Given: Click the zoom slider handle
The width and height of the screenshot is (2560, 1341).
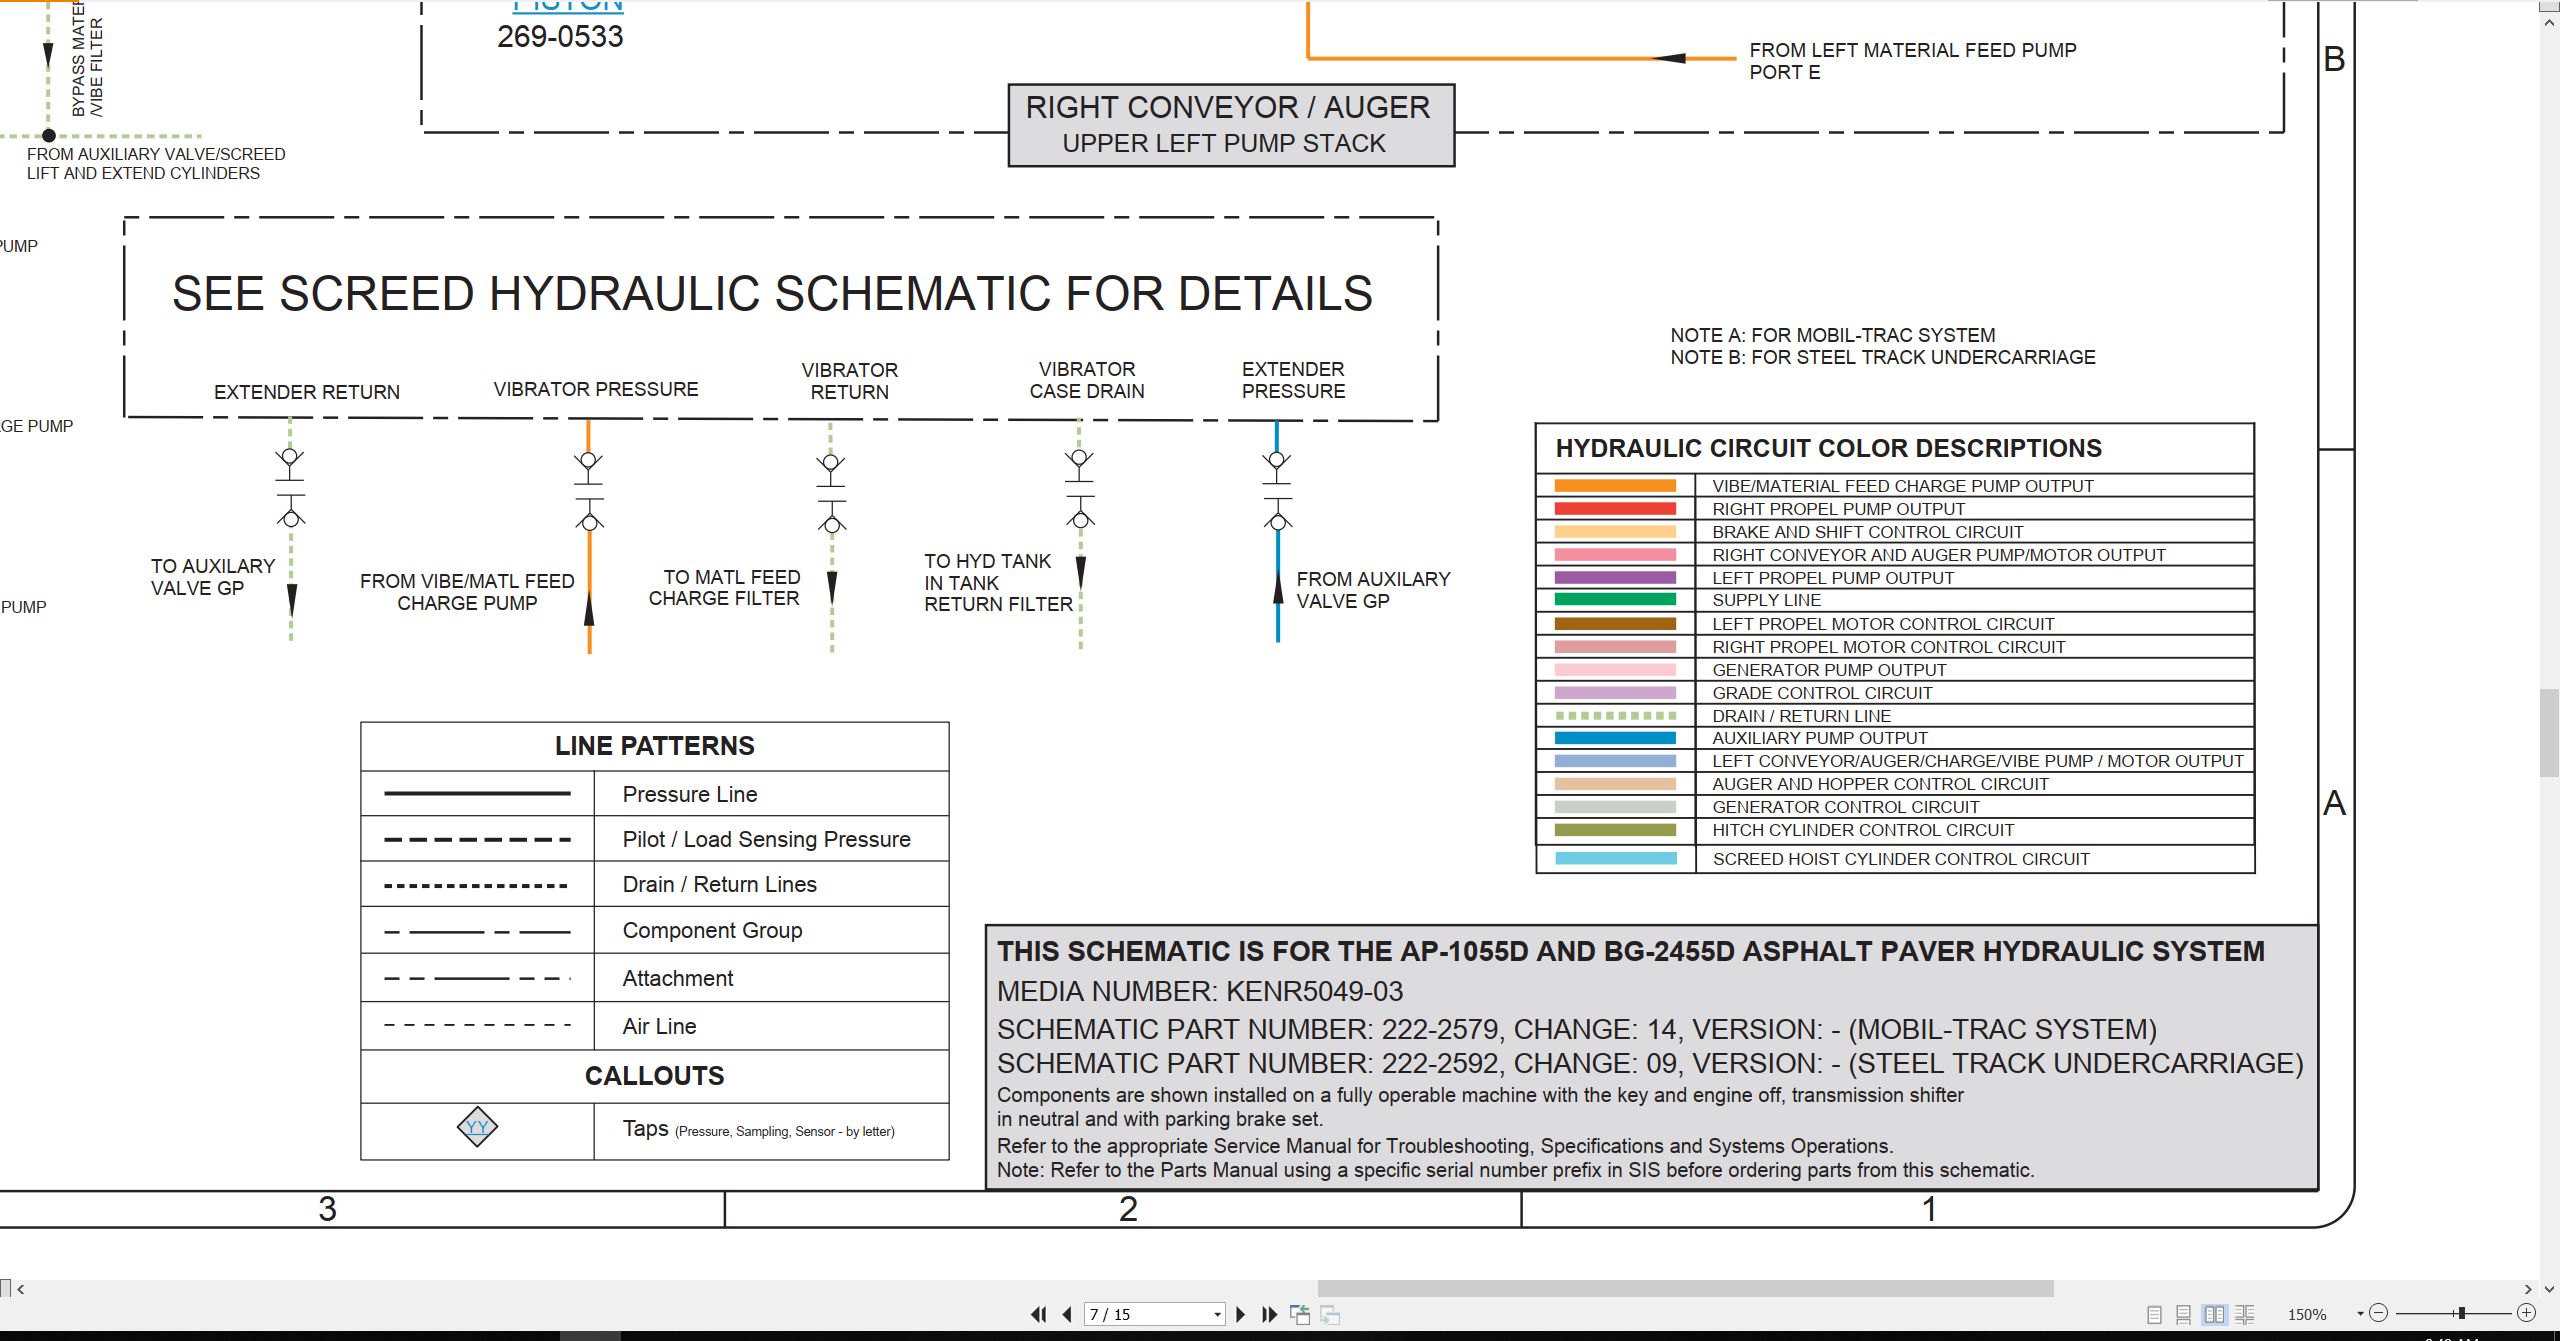Looking at the screenshot, I should 2462,1313.
